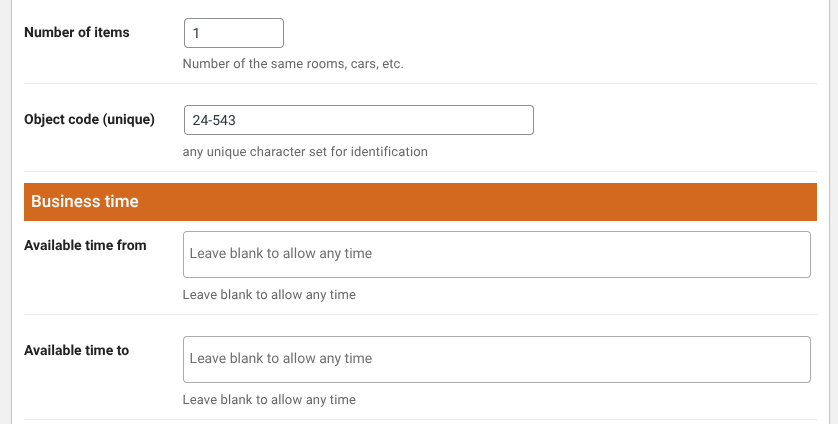Click the "any unique character set" hint text
The height and width of the screenshot is (424, 838).
click(x=305, y=152)
